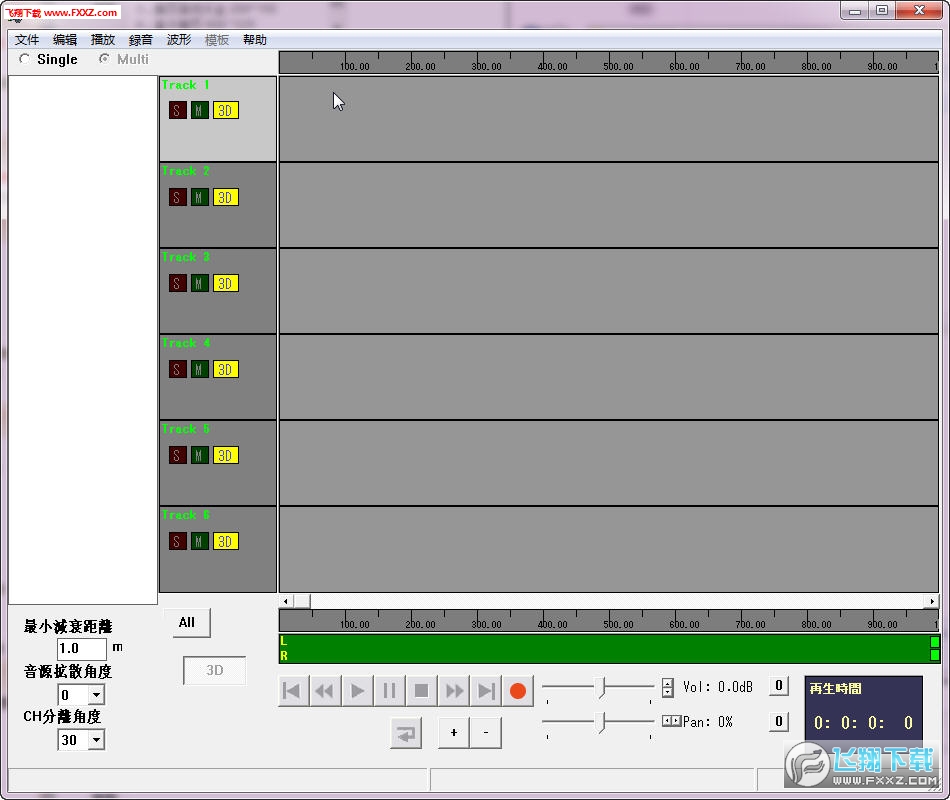Mute Track 3 with the M button
Screen dimensions: 950x800
199,283
